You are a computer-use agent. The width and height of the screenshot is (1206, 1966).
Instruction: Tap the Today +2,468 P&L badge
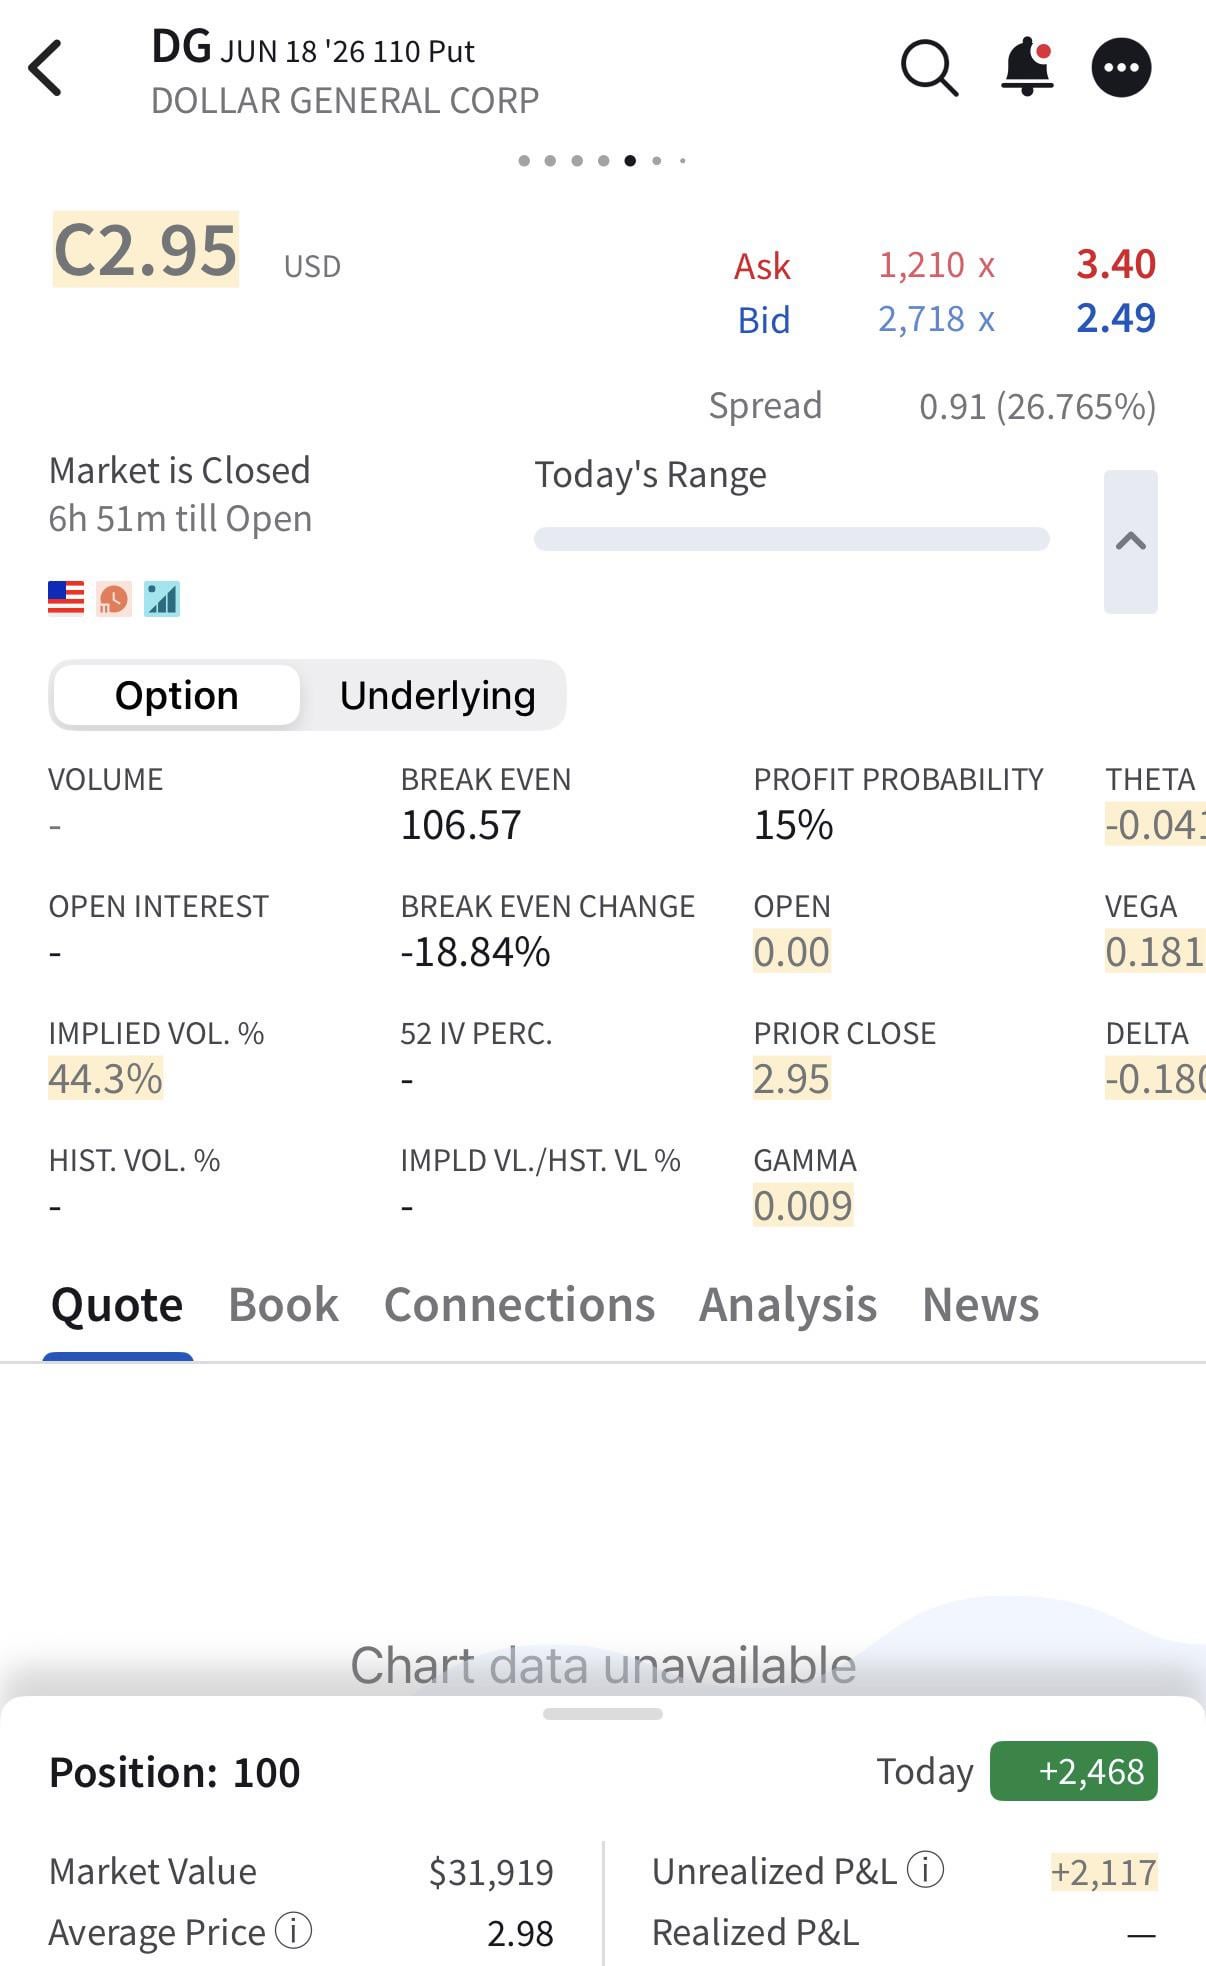point(1073,1771)
